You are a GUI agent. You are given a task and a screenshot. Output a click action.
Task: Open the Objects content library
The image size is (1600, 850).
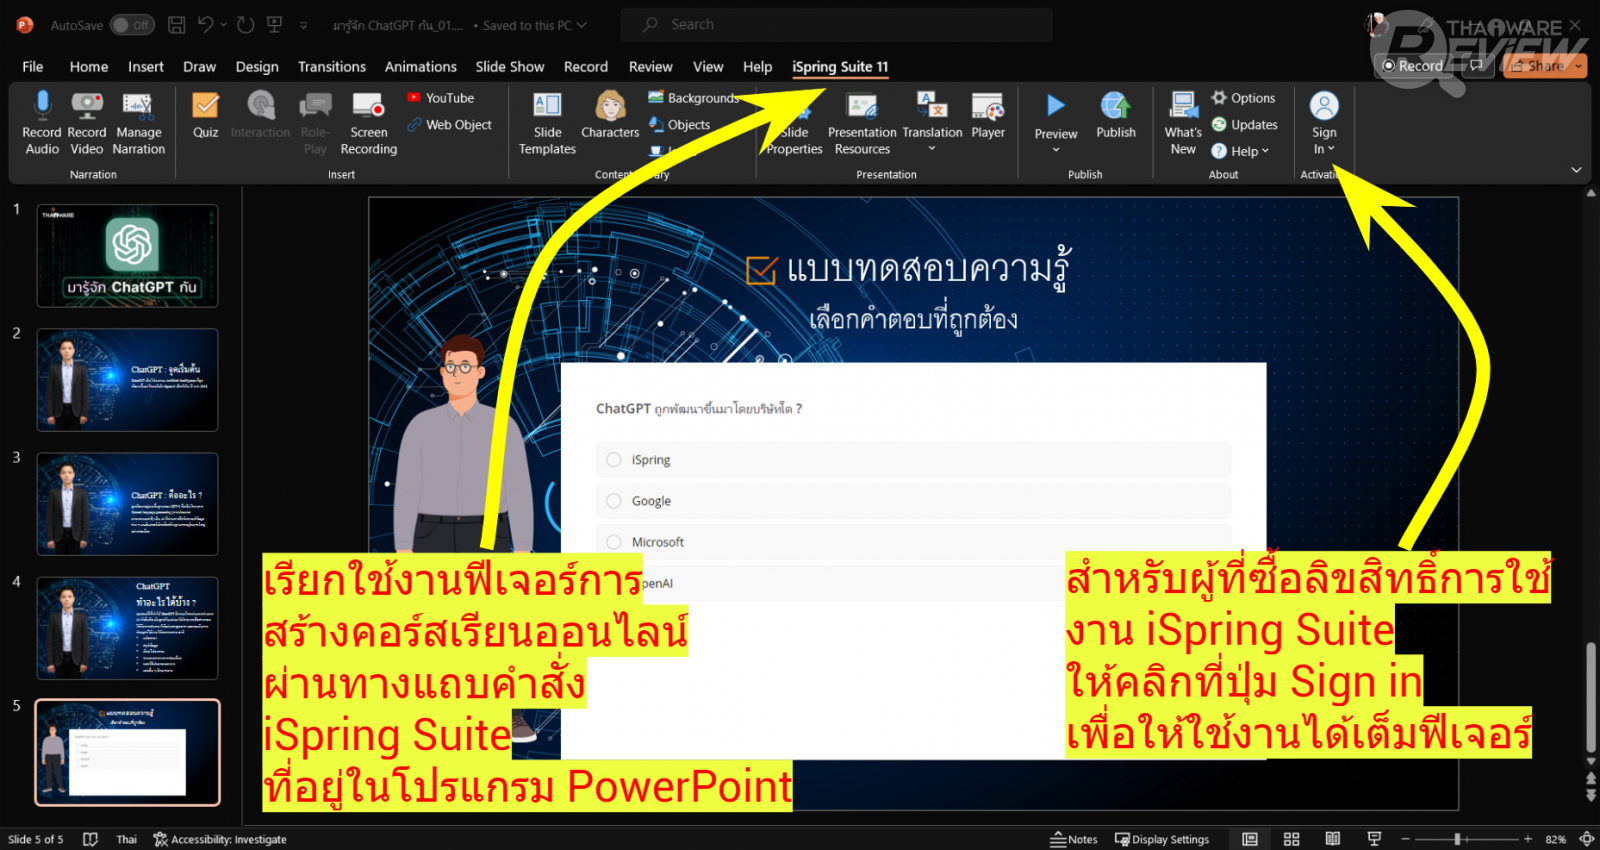click(x=680, y=125)
